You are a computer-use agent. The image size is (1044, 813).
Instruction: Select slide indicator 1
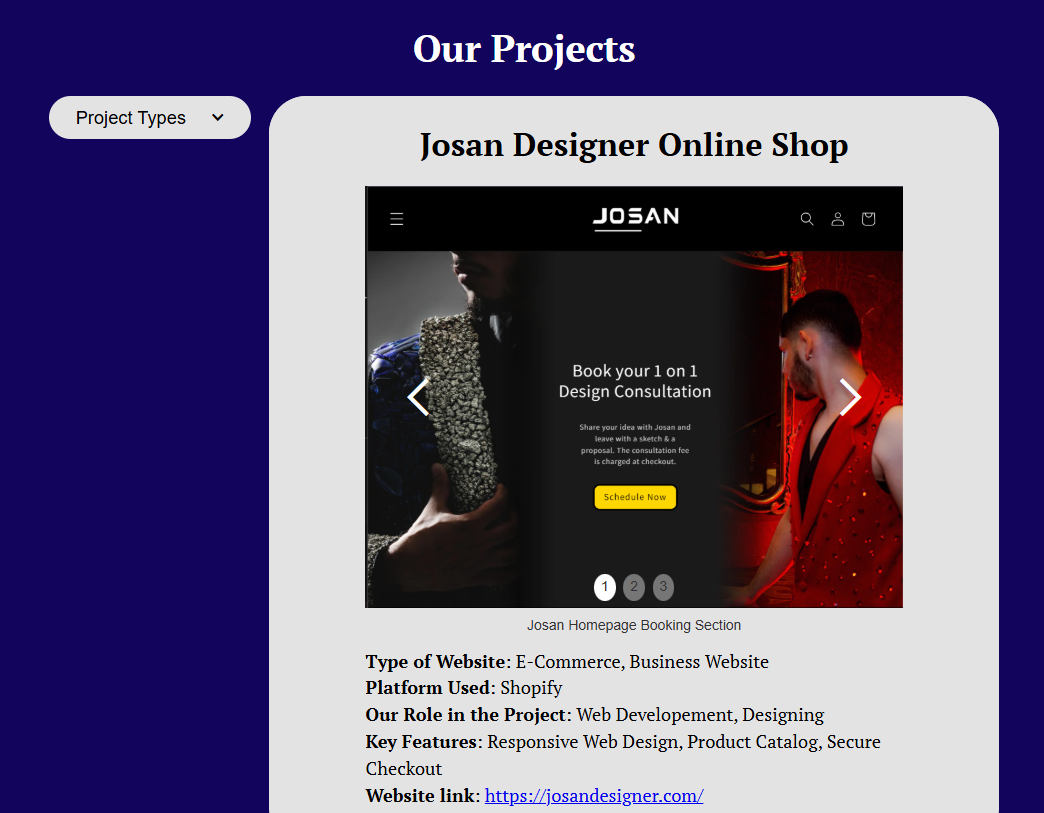click(x=605, y=587)
